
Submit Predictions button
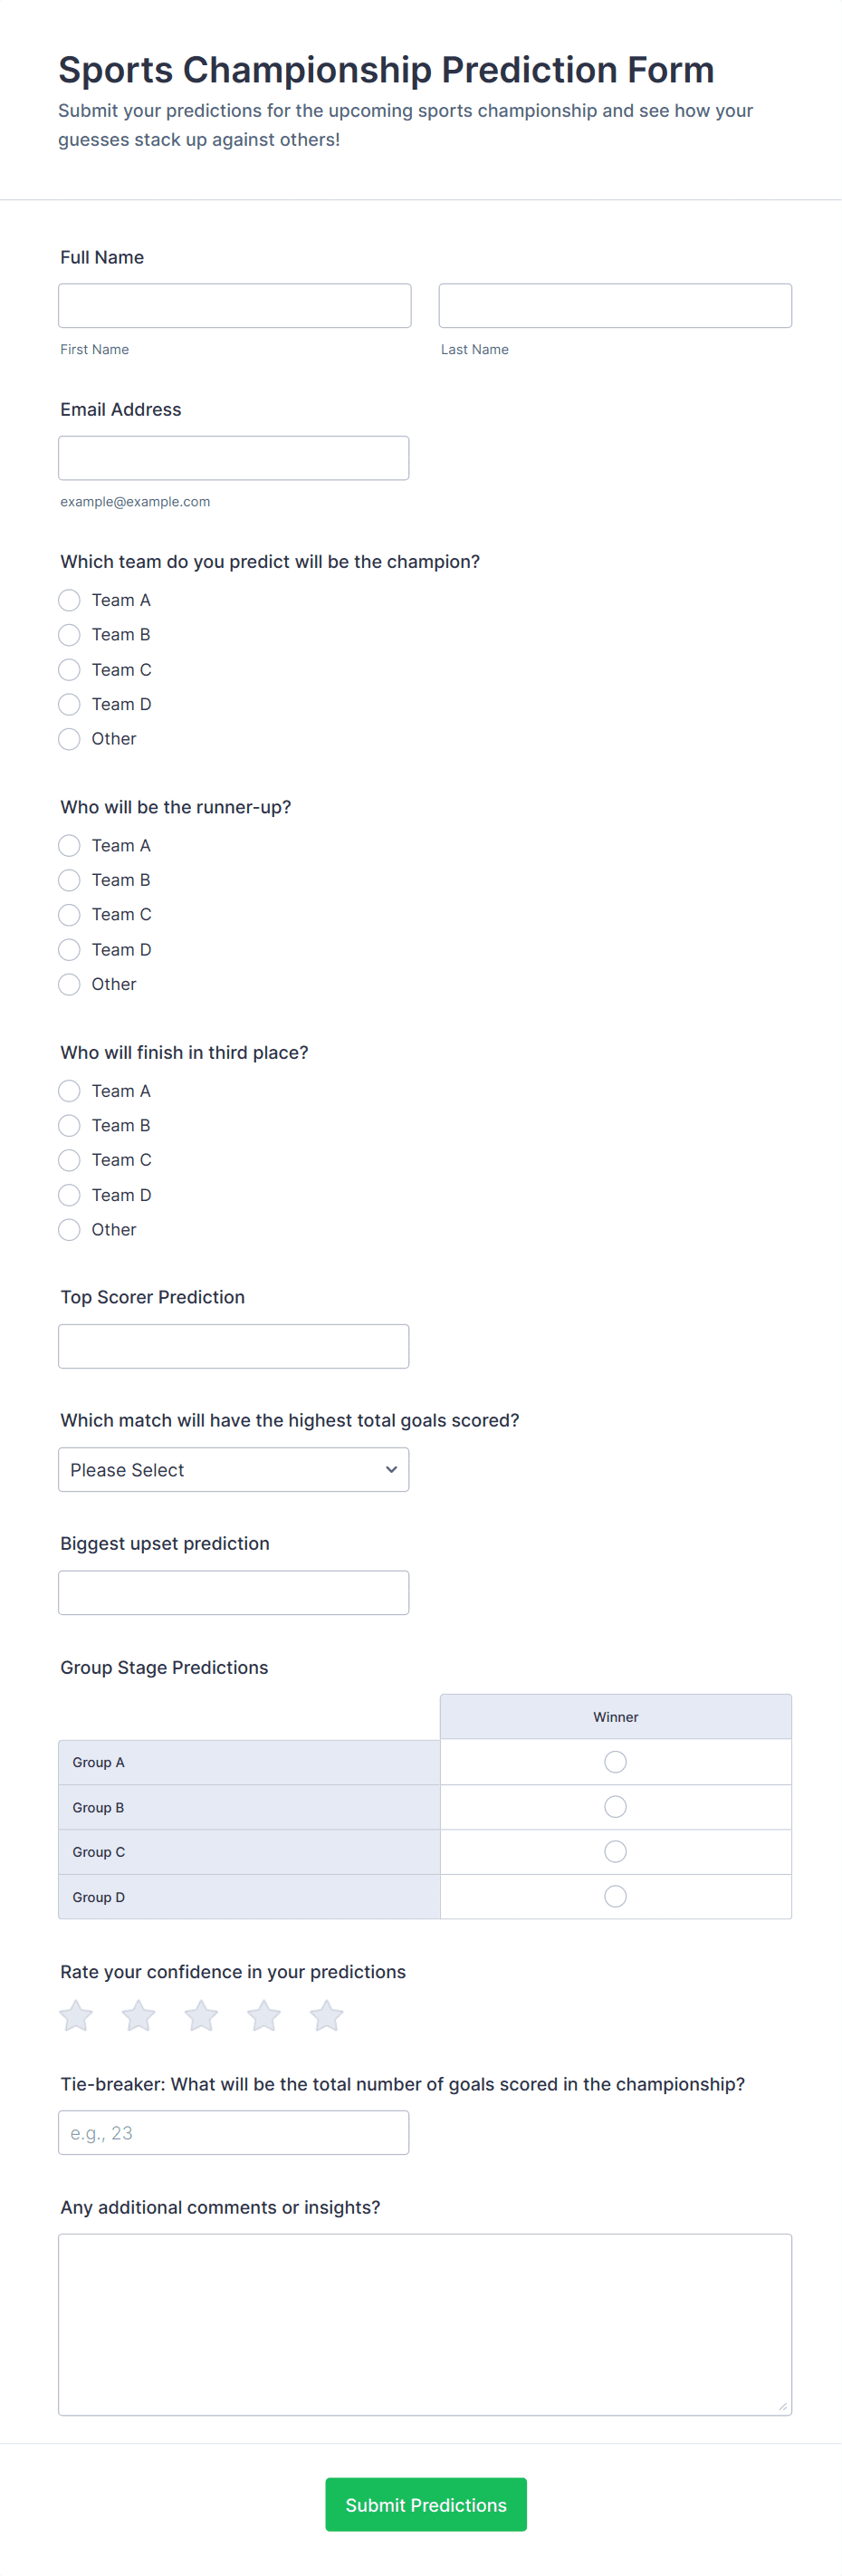pyautogui.click(x=426, y=2504)
